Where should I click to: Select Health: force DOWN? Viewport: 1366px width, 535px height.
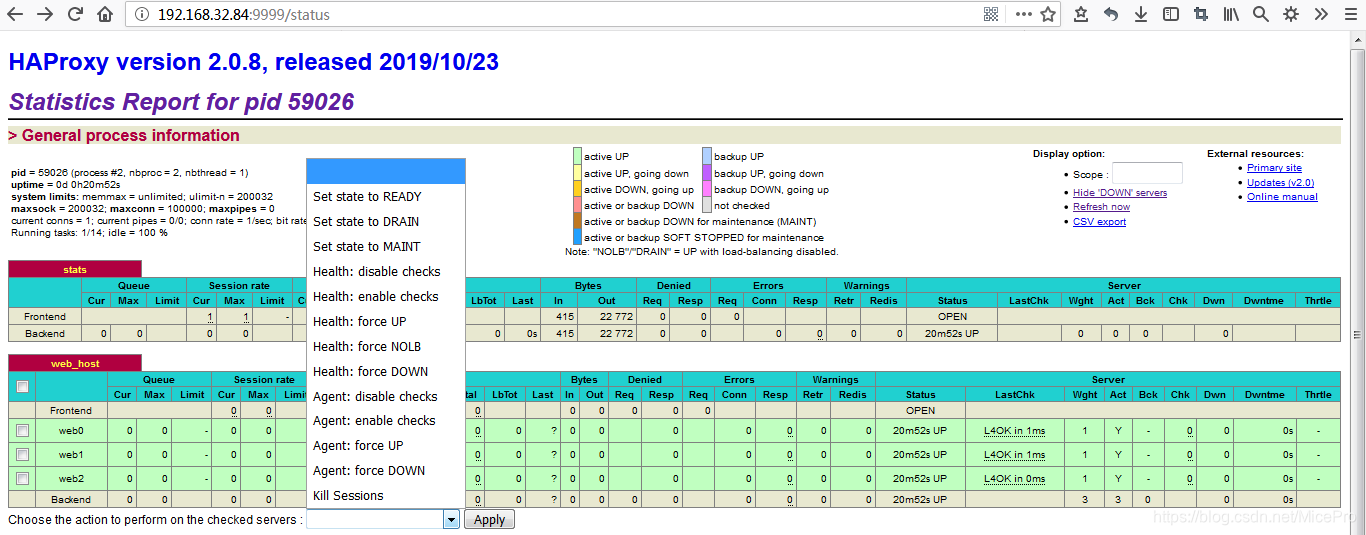coord(386,372)
